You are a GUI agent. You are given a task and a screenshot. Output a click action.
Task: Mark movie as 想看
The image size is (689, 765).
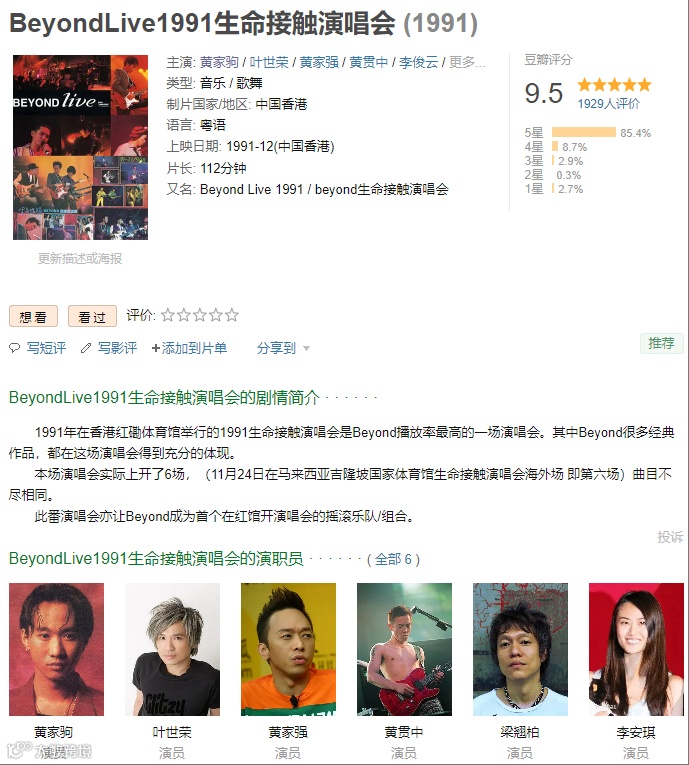[33, 317]
